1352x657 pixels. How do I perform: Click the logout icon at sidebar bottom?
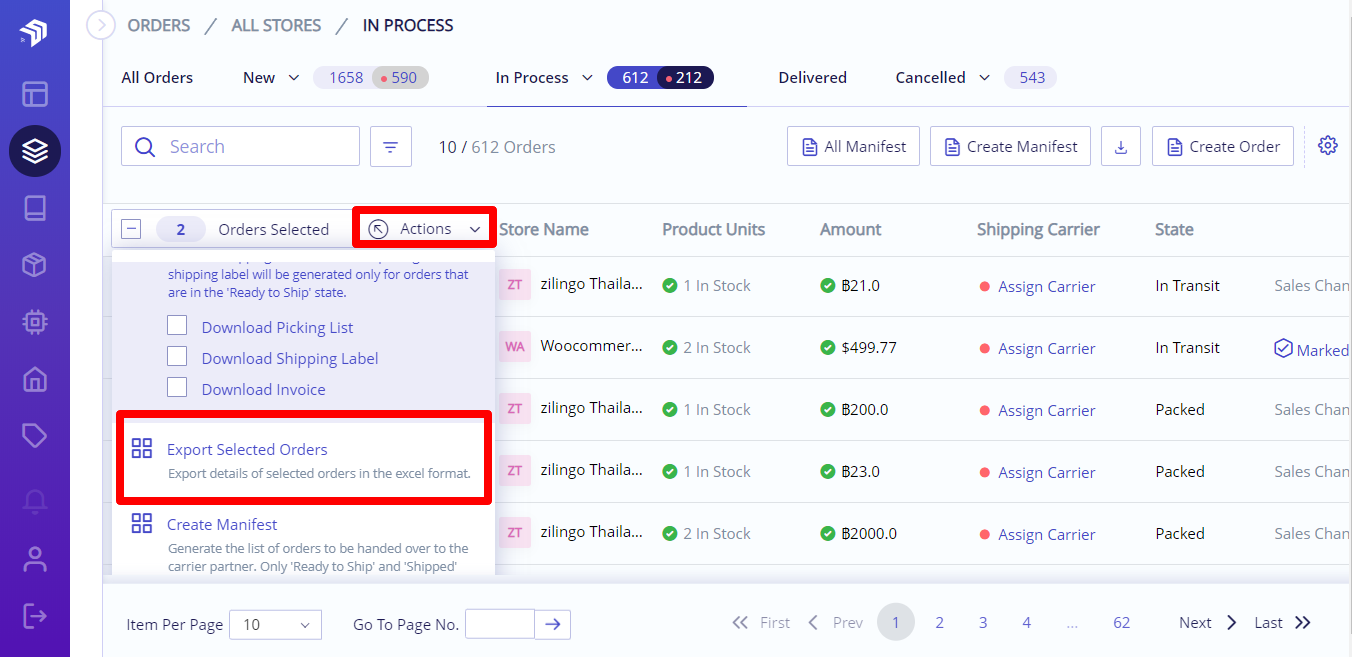coord(35,616)
